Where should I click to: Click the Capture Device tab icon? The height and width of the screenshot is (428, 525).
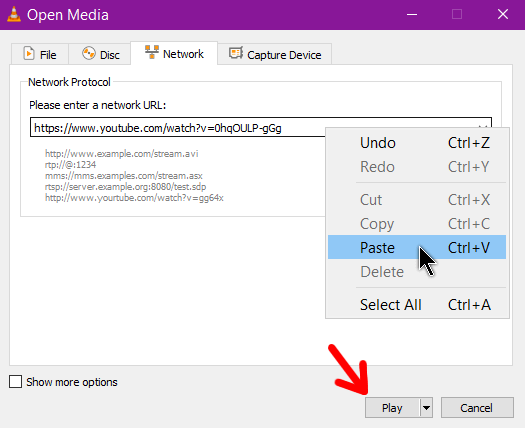236,53
